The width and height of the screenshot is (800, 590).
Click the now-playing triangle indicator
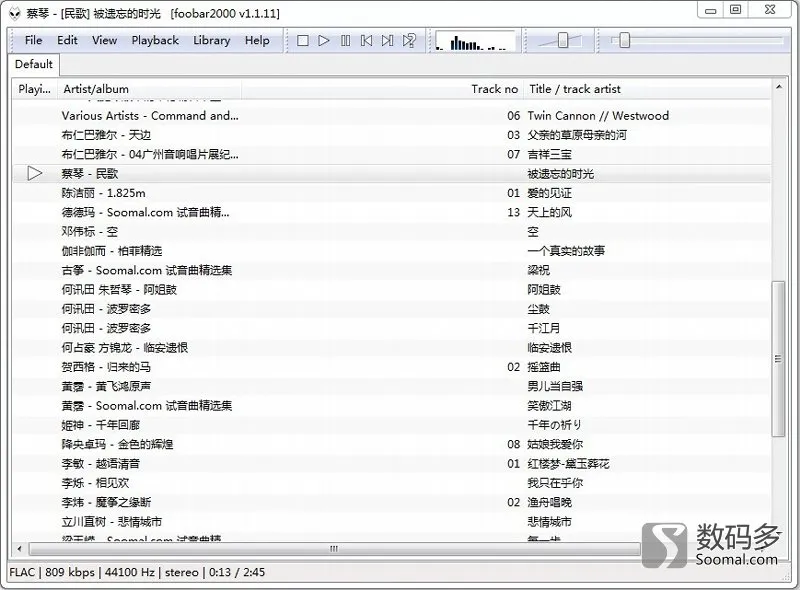tap(35, 174)
